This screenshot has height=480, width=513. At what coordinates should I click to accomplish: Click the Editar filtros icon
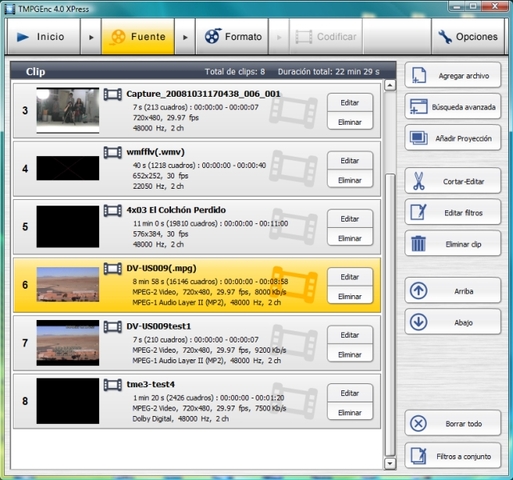click(x=419, y=212)
